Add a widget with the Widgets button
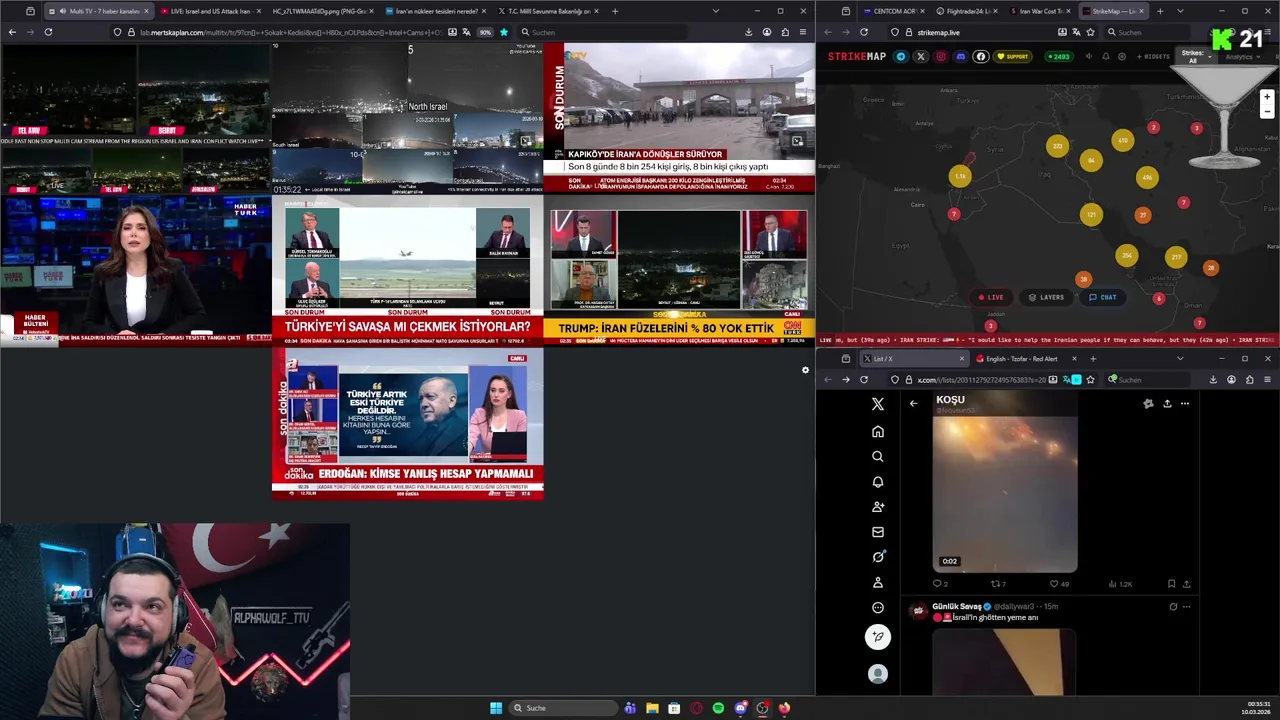Screen dimensions: 1280x720 coord(1153,56)
